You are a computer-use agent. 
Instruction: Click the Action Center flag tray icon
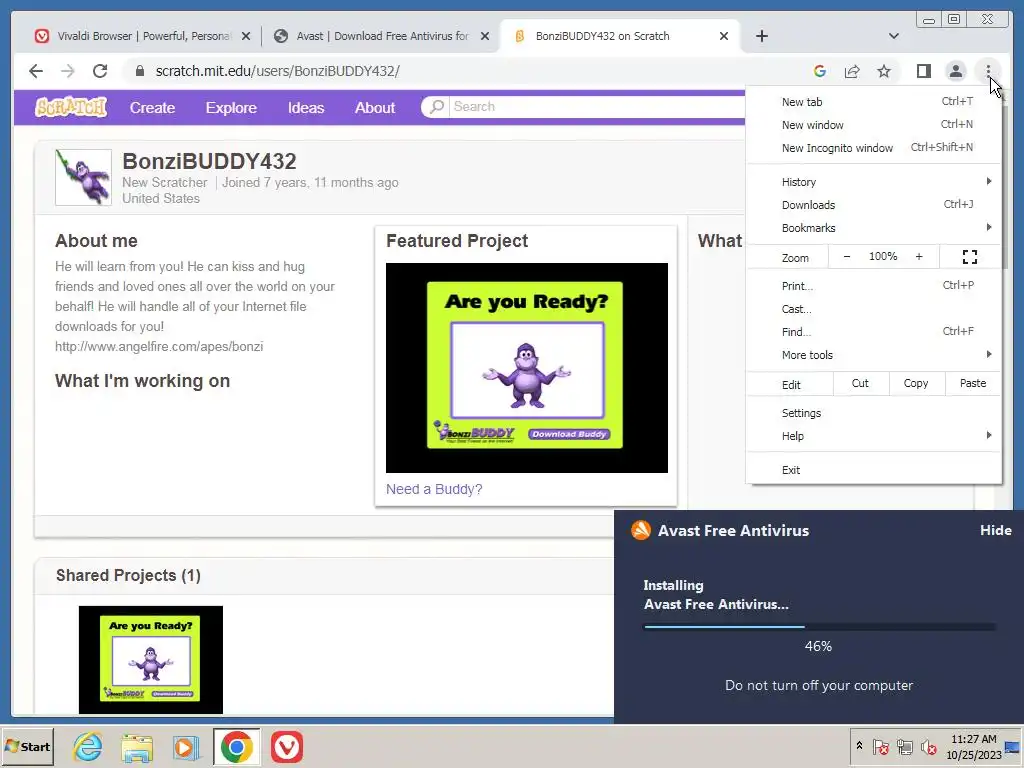pyautogui.click(x=881, y=746)
